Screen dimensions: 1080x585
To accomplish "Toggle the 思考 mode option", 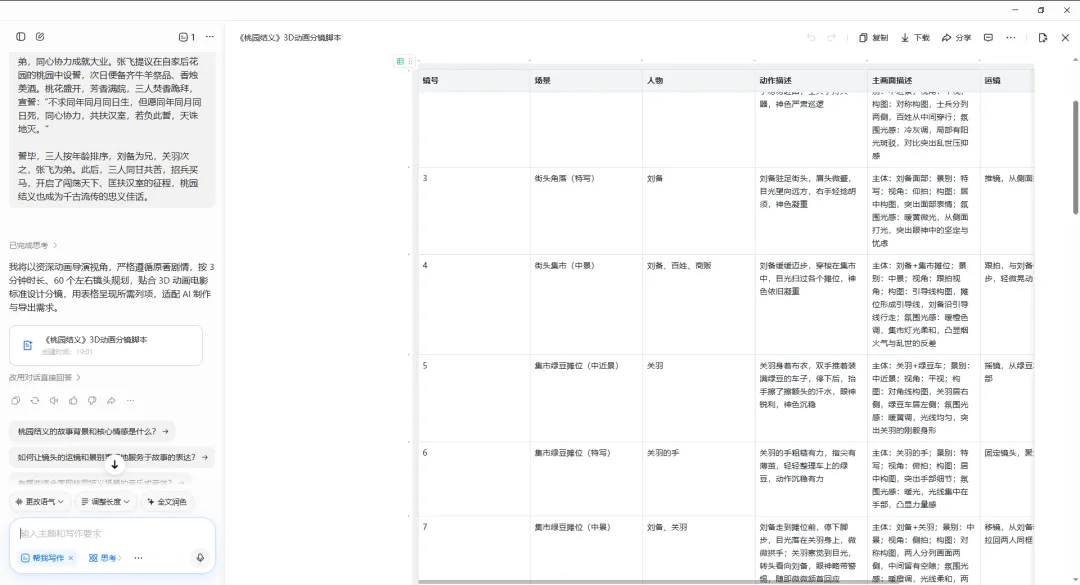I will click(104, 558).
